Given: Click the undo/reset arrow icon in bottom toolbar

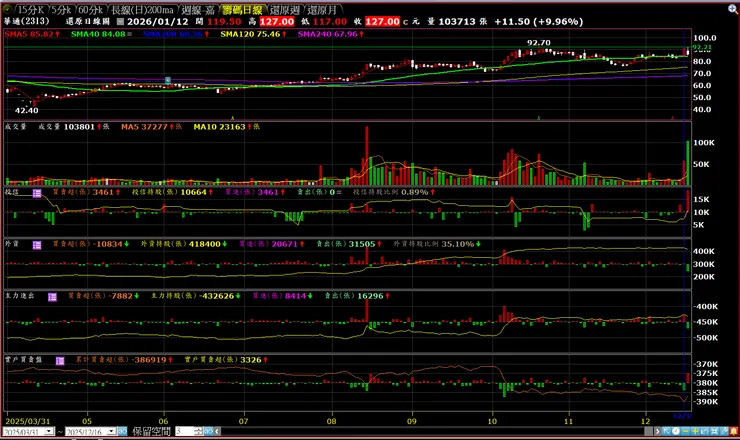Looking at the screenshot, I should tap(705, 431).
